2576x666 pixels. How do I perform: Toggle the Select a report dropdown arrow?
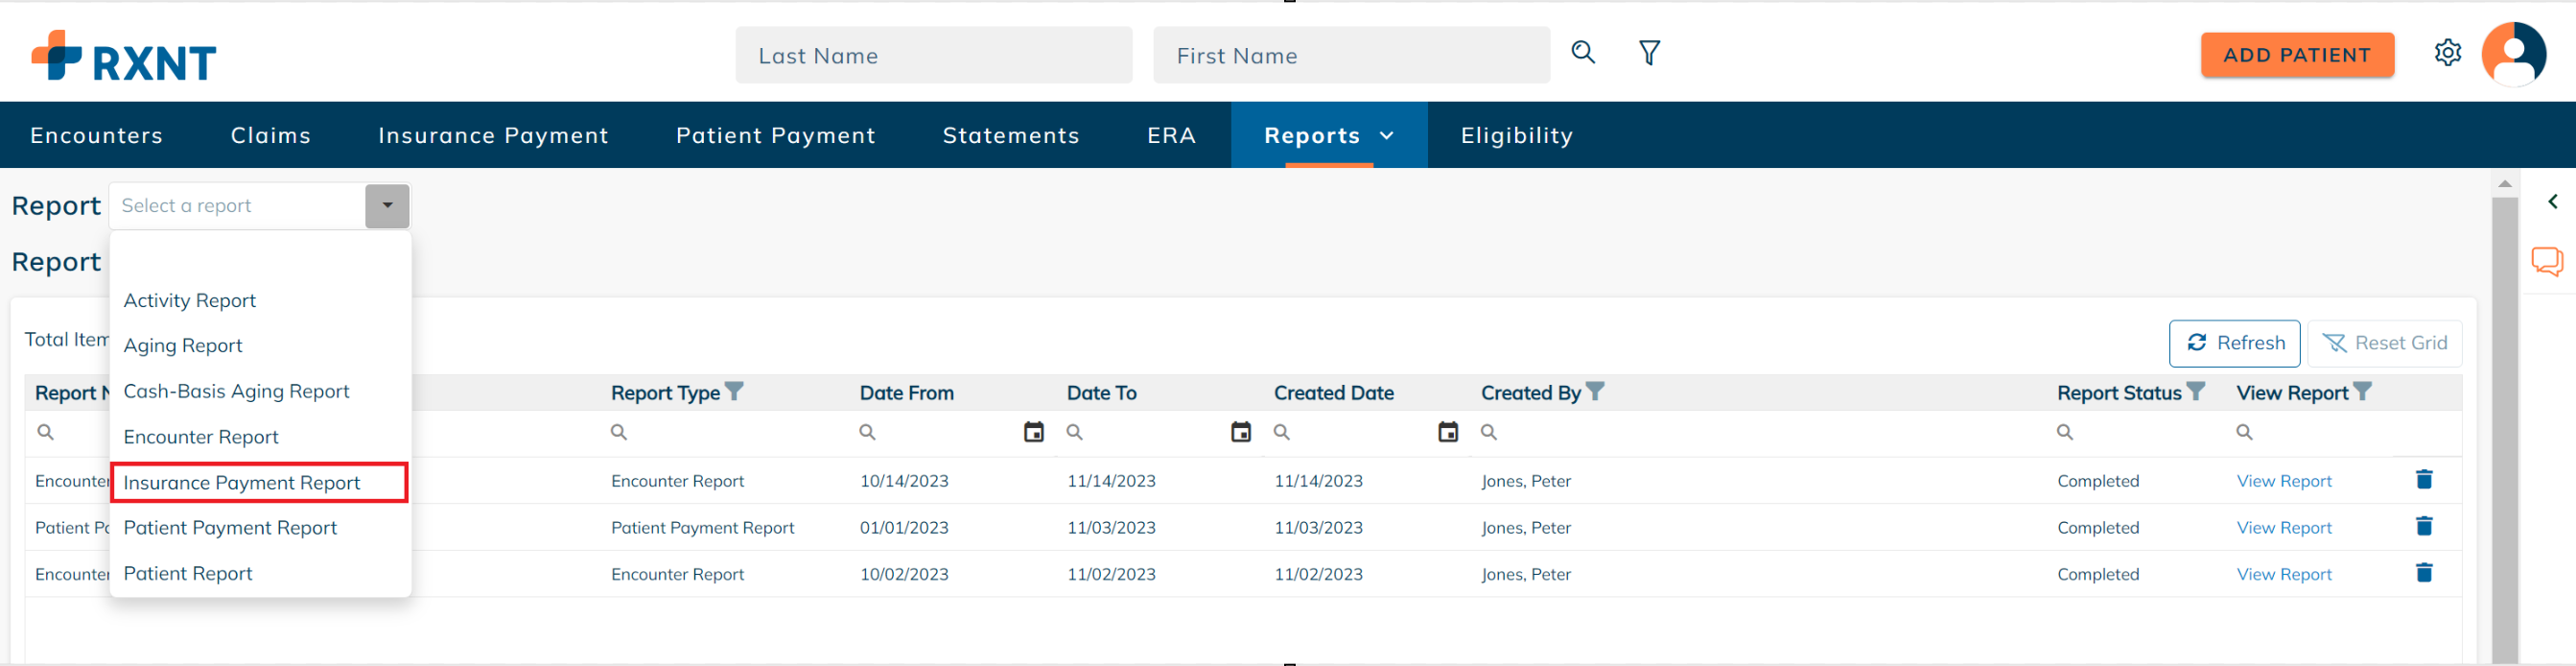(x=387, y=206)
